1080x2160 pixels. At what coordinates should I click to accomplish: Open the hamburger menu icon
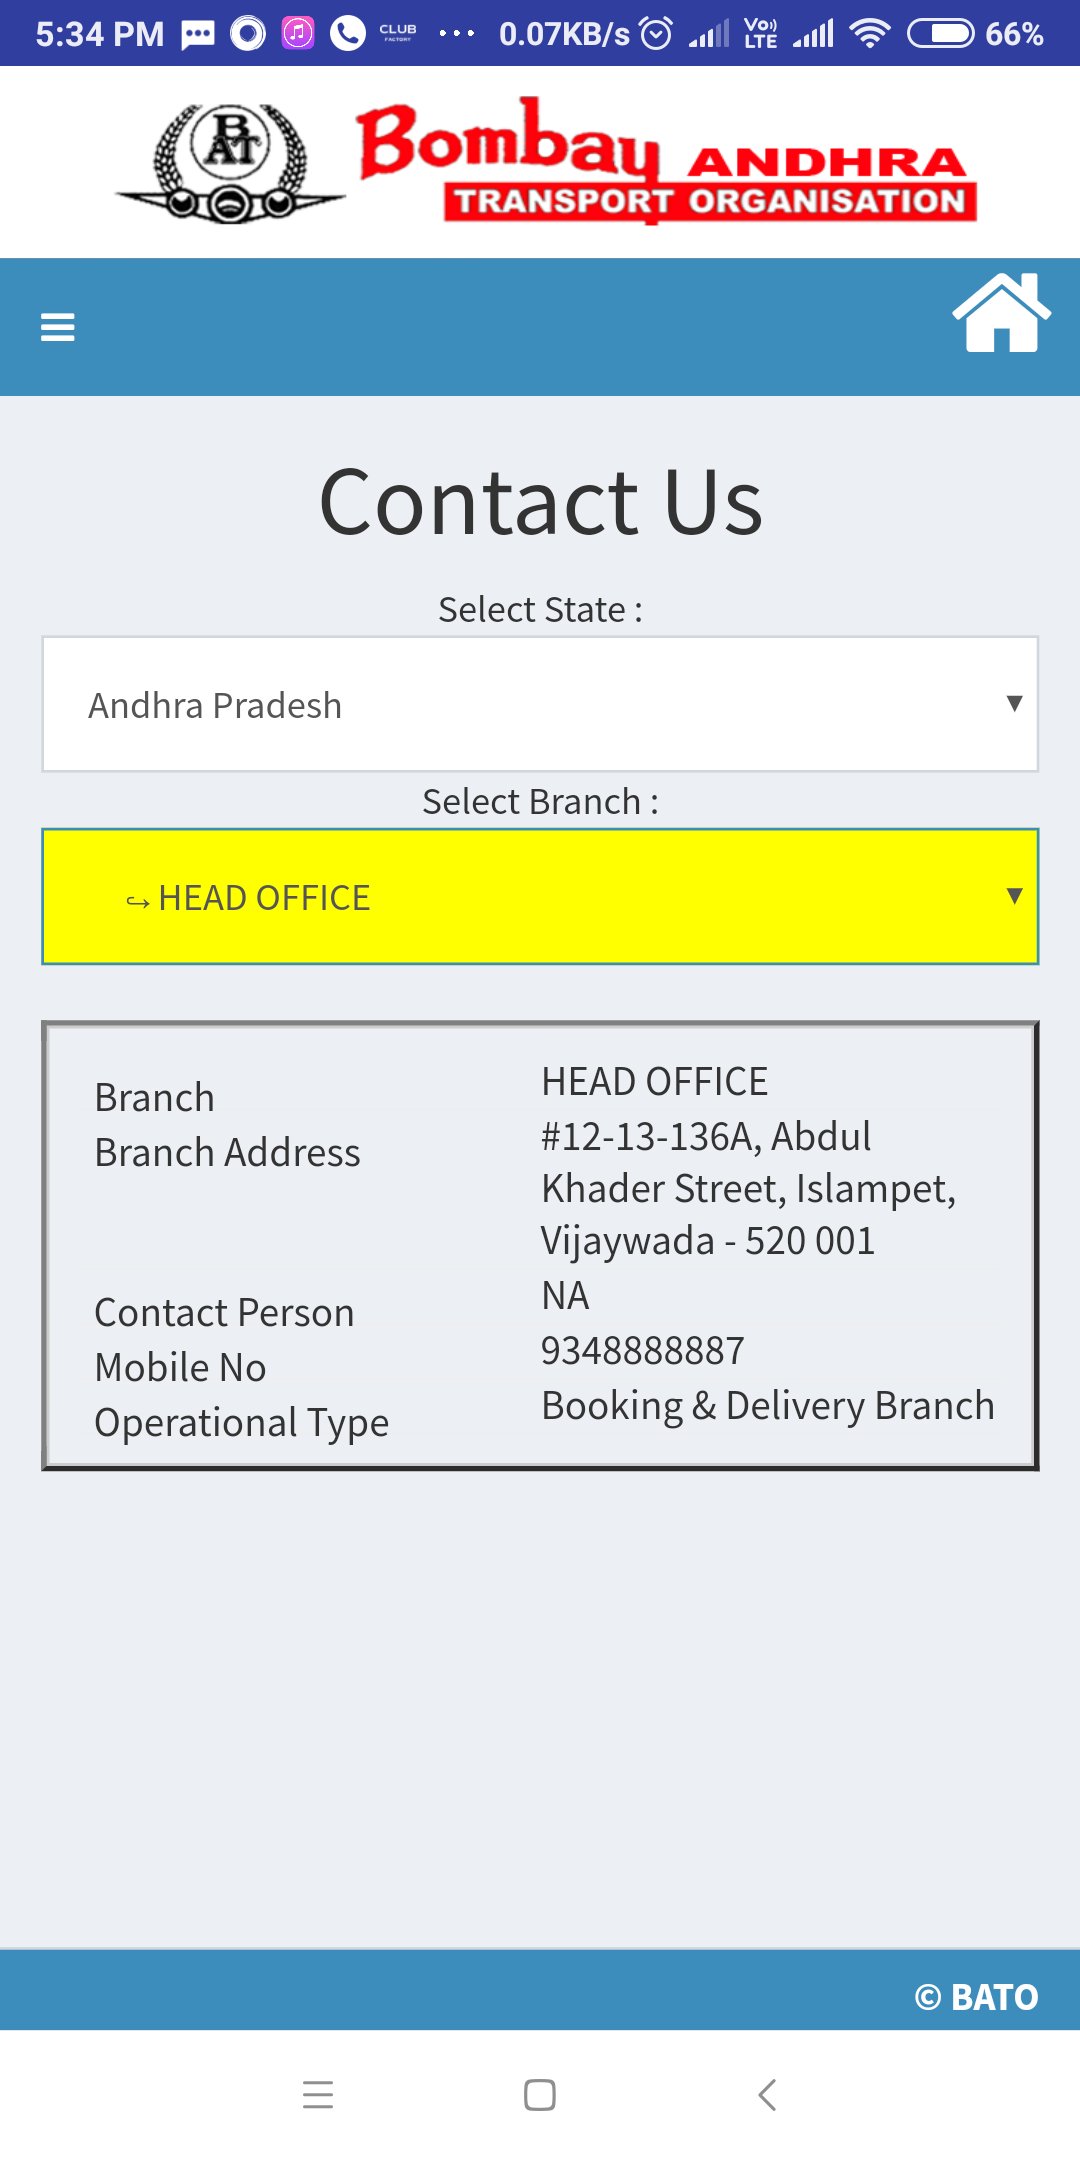click(57, 327)
